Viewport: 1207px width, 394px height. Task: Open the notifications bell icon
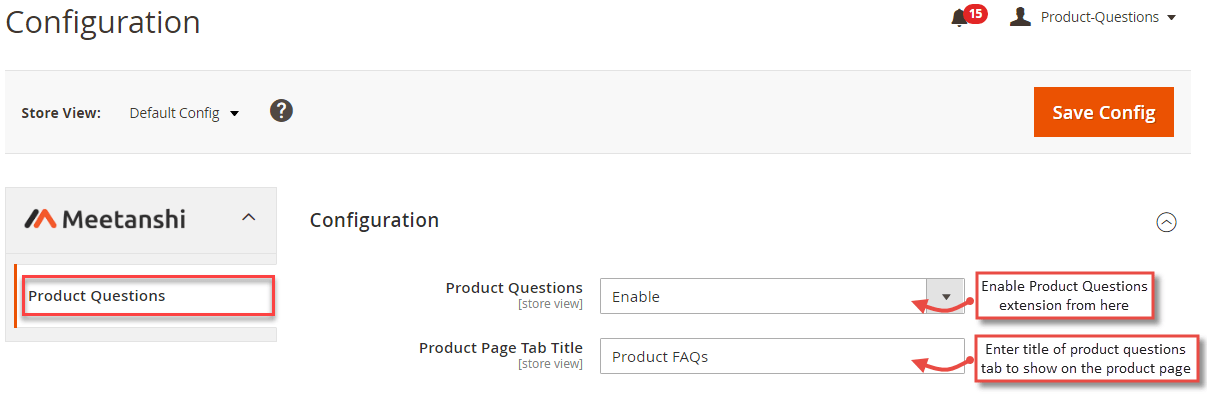point(959,18)
